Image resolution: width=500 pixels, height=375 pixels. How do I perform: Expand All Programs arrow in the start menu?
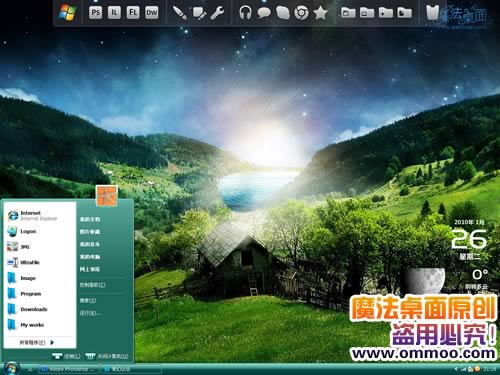52,342
